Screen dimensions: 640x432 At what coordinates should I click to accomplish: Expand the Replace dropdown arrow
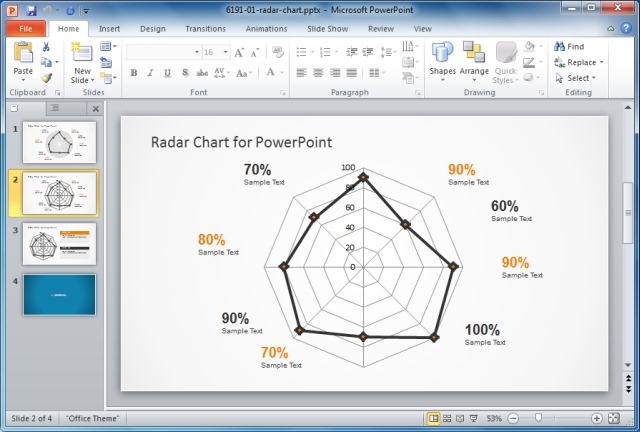point(602,62)
